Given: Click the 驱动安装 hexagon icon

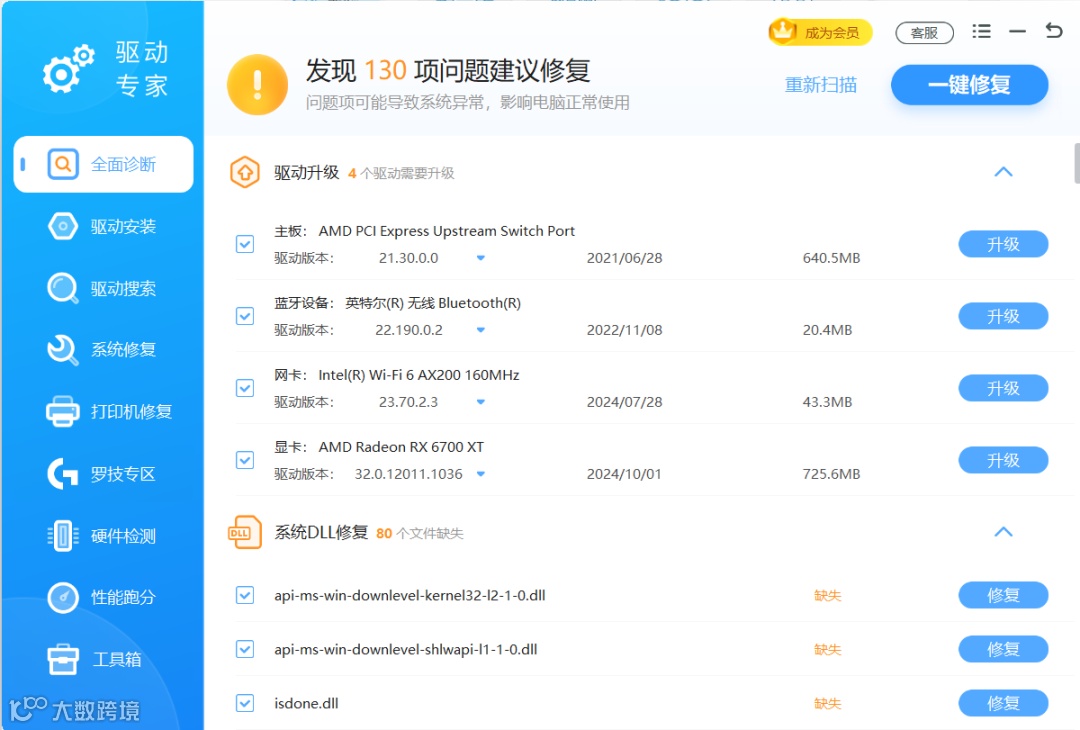Looking at the screenshot, I should [x=63, y=226].
